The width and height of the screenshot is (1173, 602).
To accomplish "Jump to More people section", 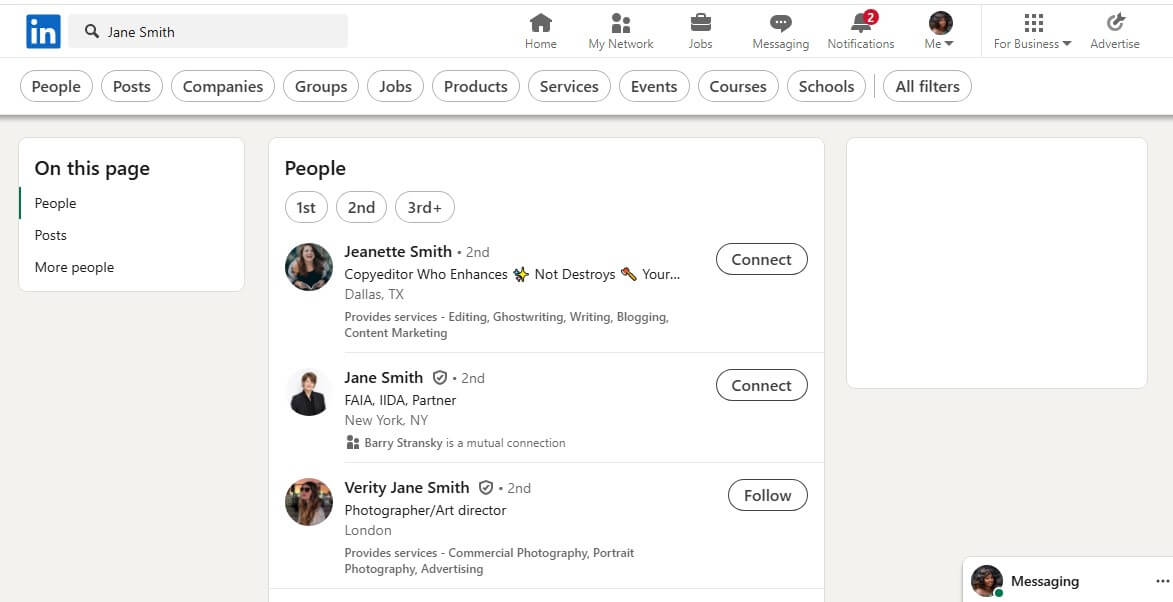I will (74, 267).
